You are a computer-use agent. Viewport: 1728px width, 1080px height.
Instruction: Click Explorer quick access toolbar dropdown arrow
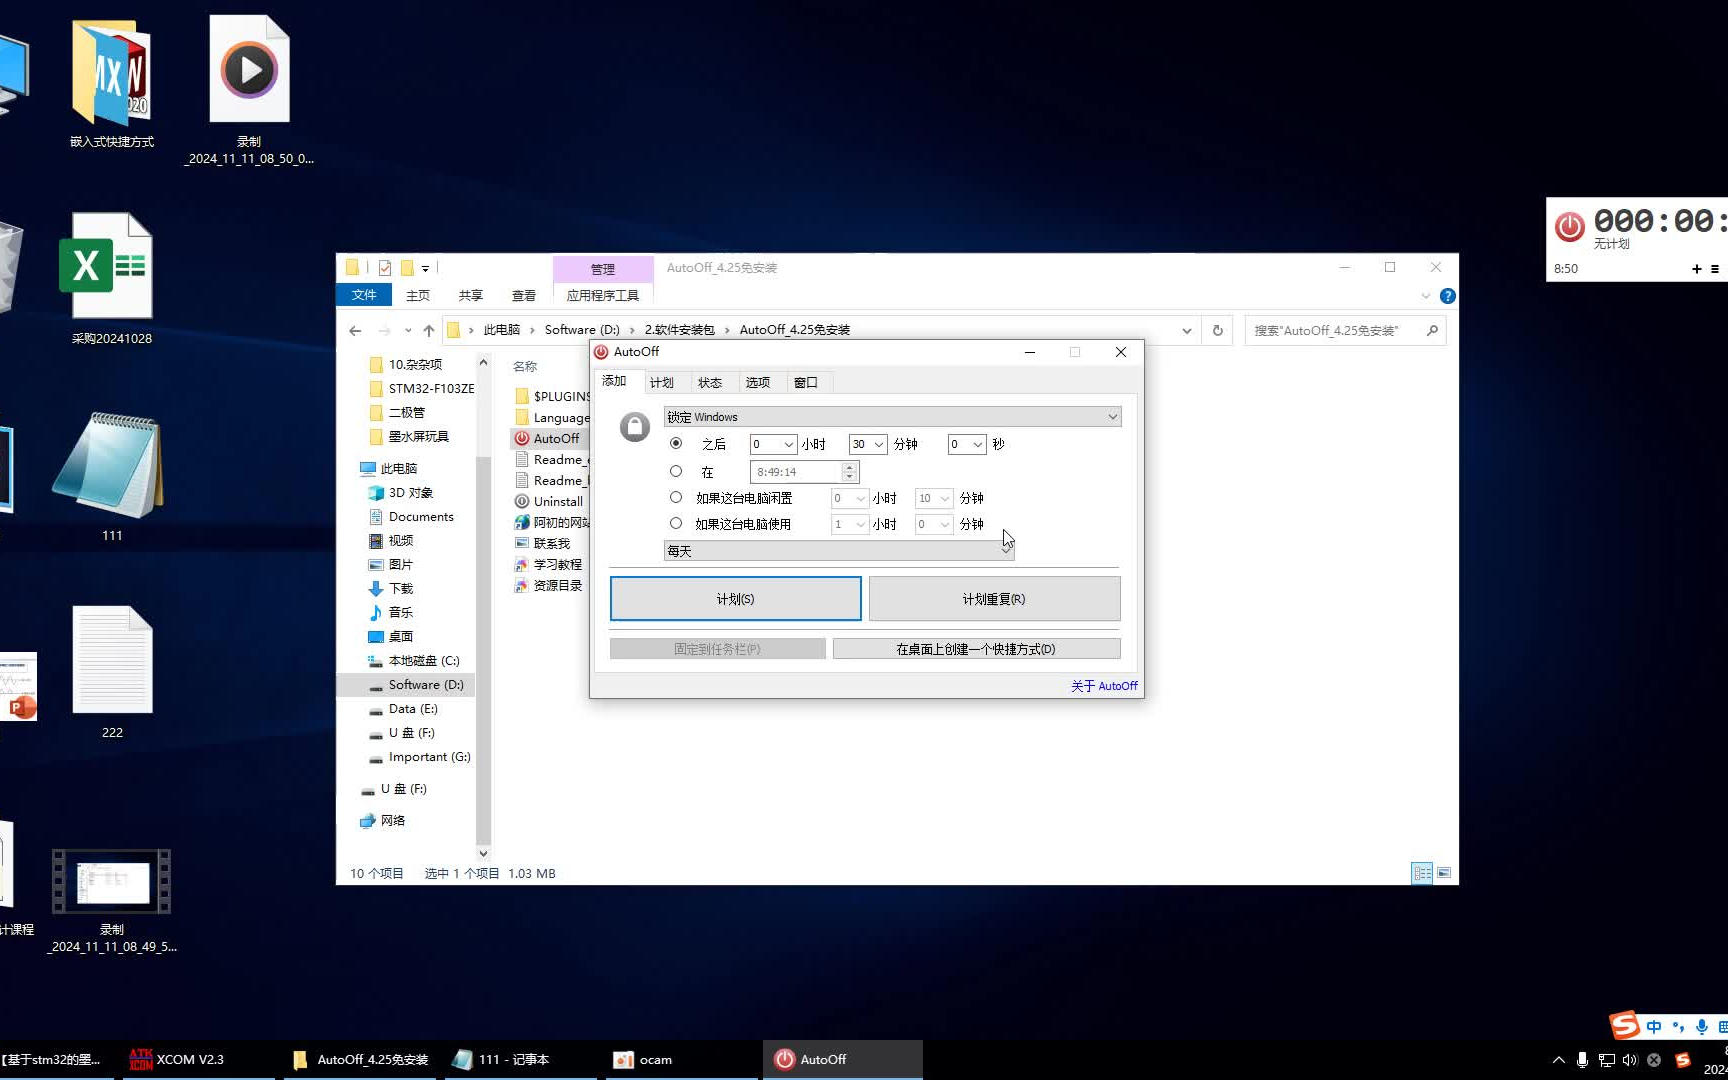pyautogui.click(x=425, y=268)
